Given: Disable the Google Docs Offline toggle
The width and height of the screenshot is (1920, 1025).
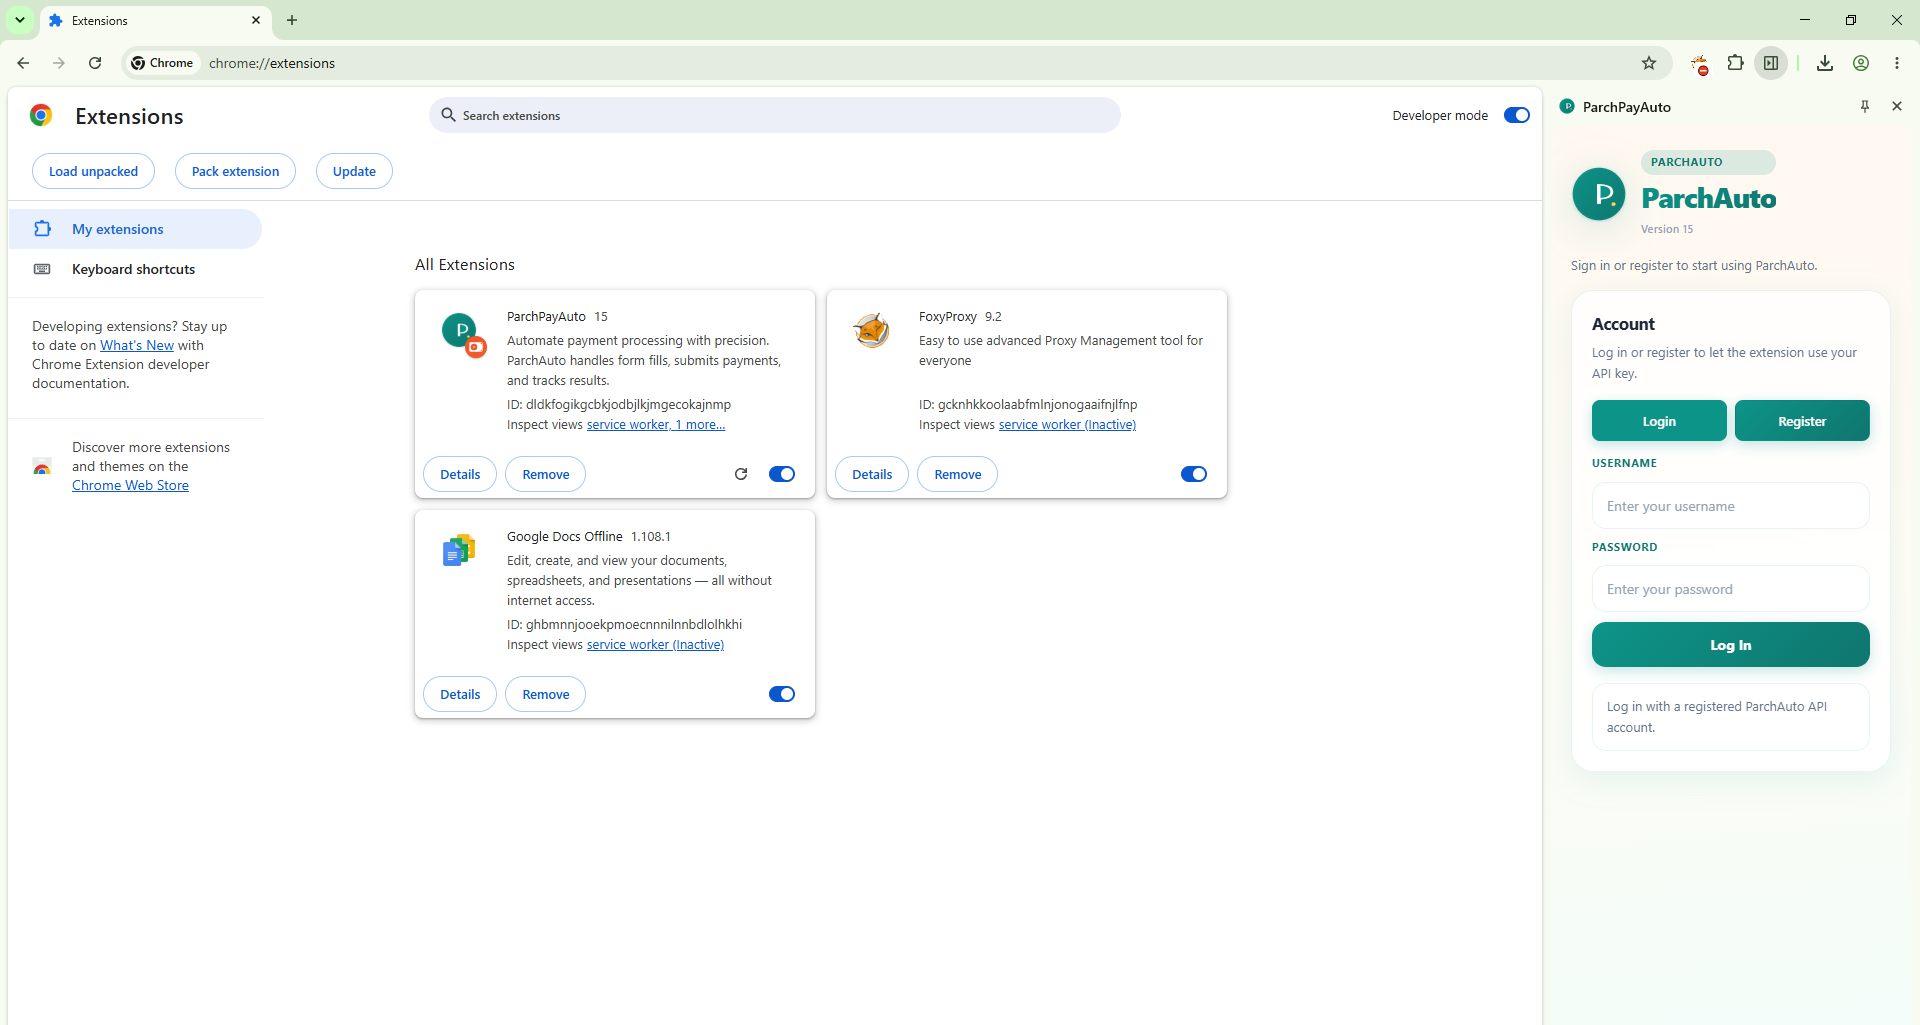Looking at the screenshot, I should [x=782, y=694].
